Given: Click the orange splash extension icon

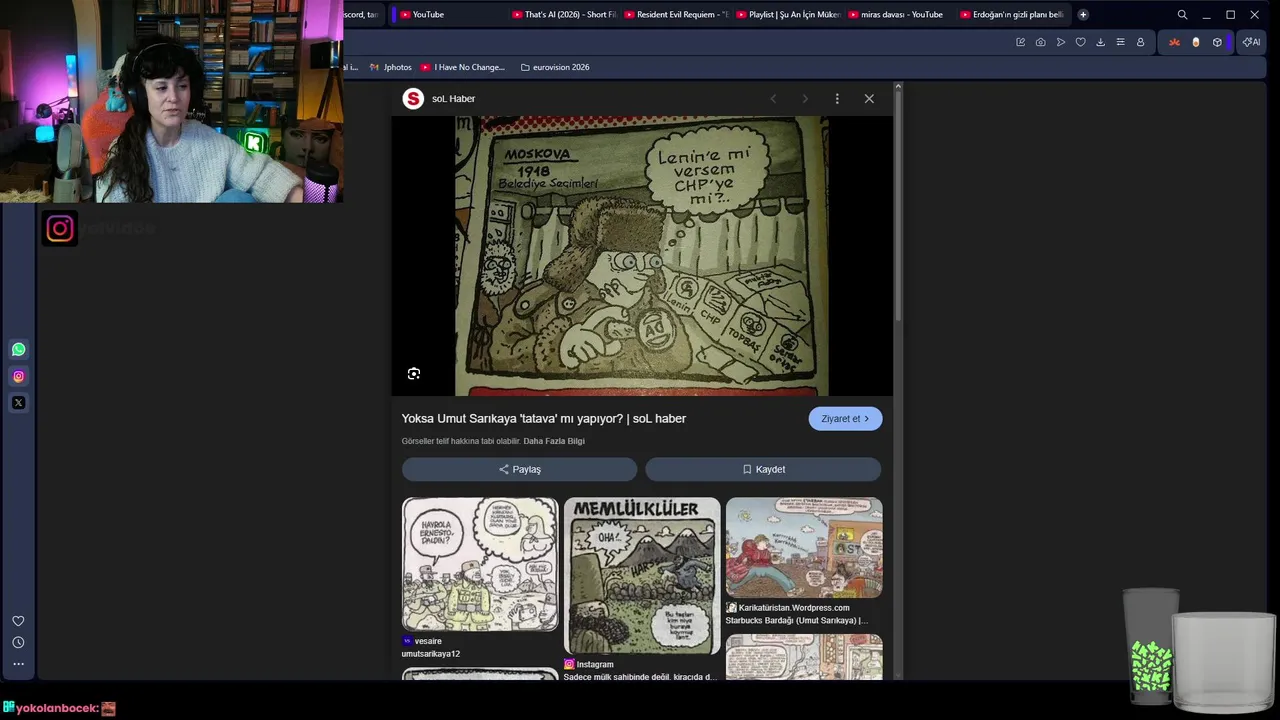Looking at the screenshot, I should pyautogui.click(x=1174, y=42).
